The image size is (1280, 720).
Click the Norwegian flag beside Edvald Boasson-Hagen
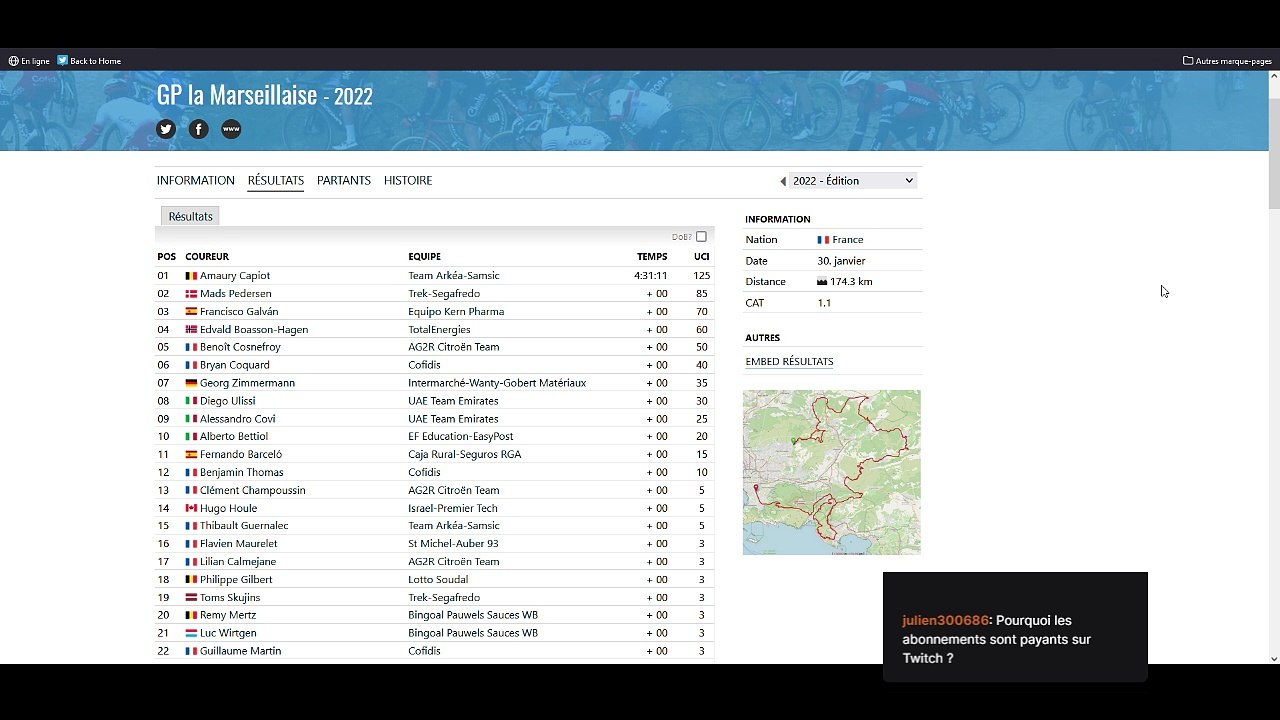click(x=191, y=330)
